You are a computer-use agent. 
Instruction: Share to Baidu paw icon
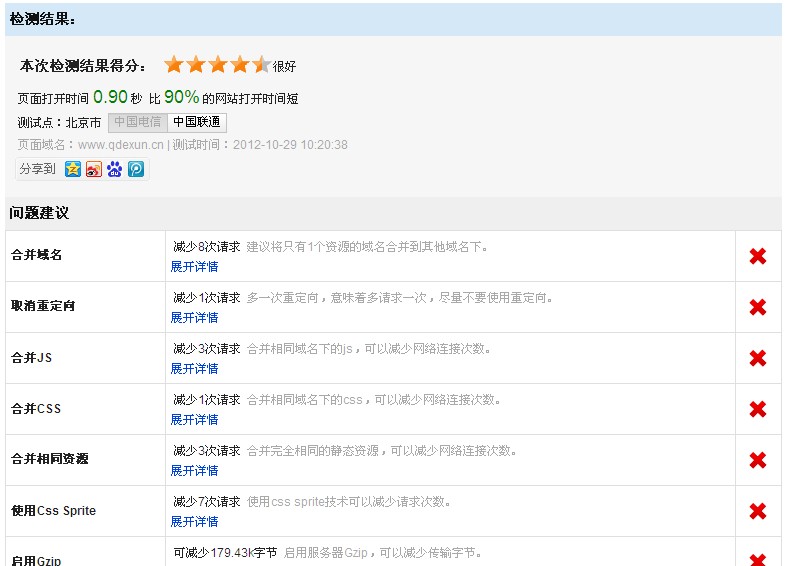pyautogui.click(x=115, y=169)
